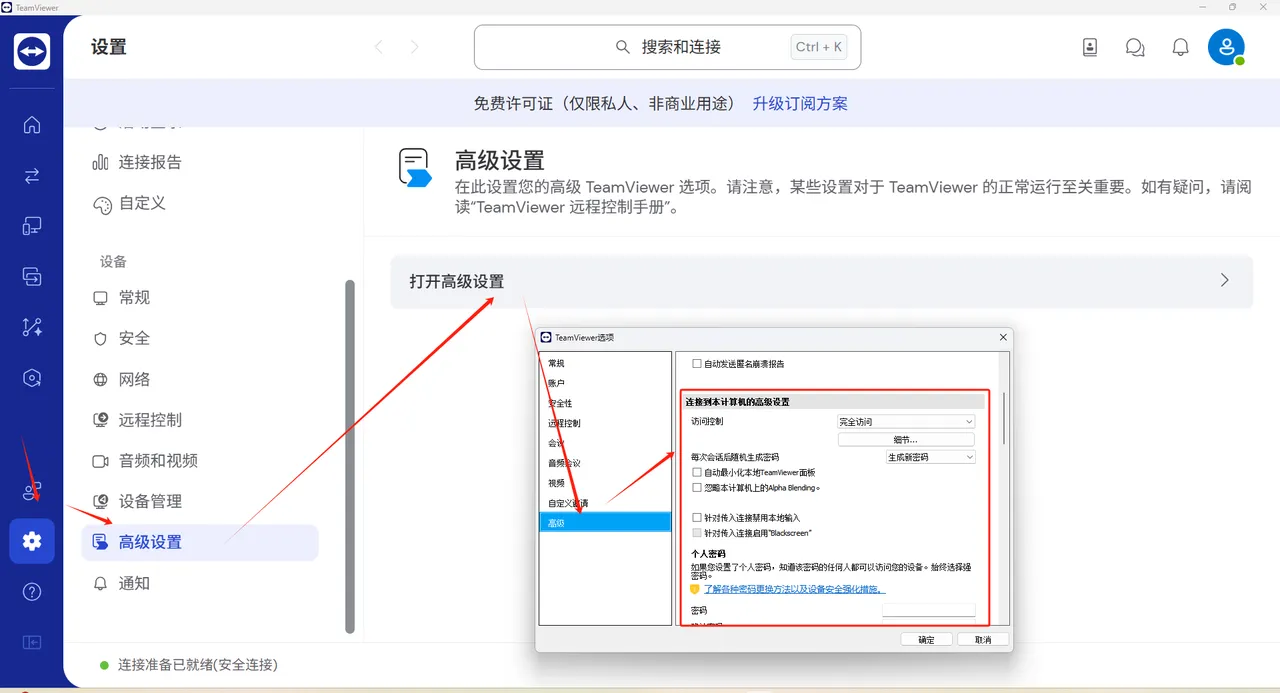
Task: Open the help question mark icon
Action: pos(32,592)
